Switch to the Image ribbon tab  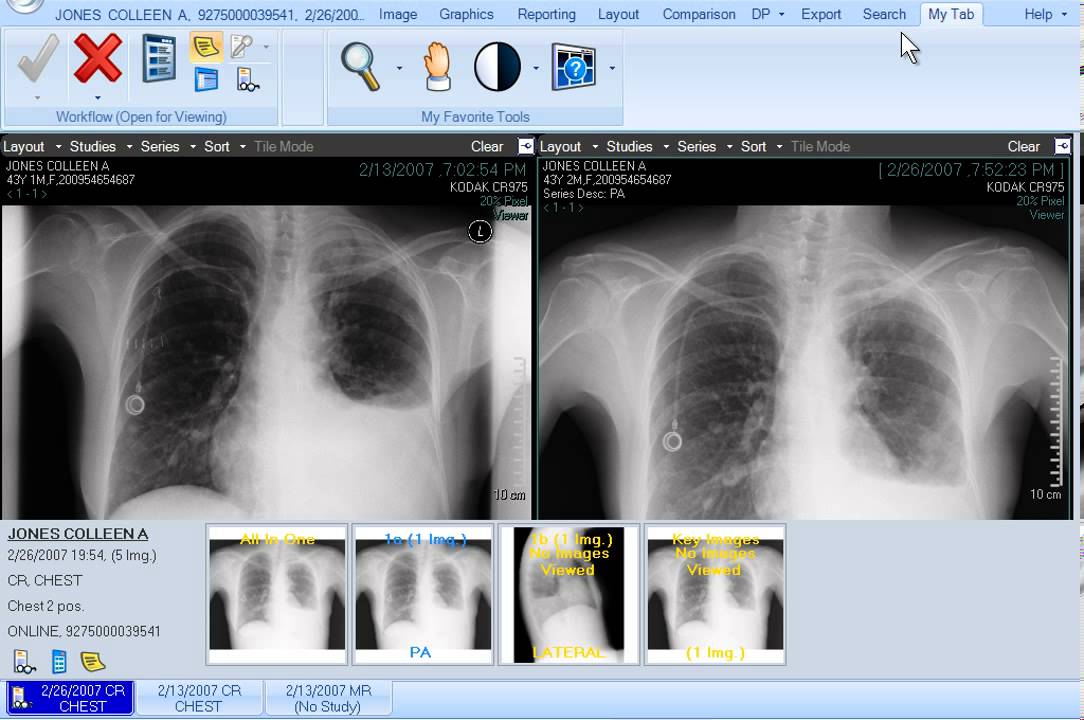tap(398, 14)
